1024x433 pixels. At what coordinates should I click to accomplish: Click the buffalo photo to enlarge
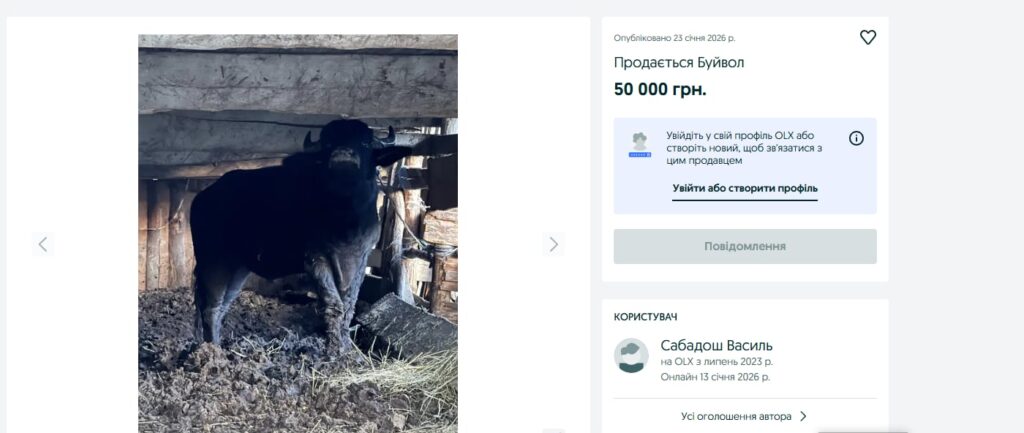coord(298,233)
